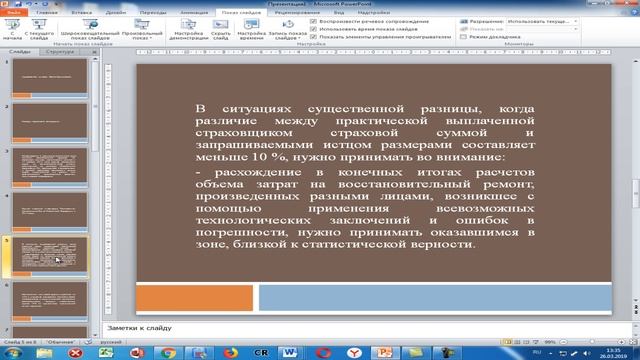Start show from current slide
This screenshot has height=360, width=640.
pyautogui.click(x=39, y=29)
